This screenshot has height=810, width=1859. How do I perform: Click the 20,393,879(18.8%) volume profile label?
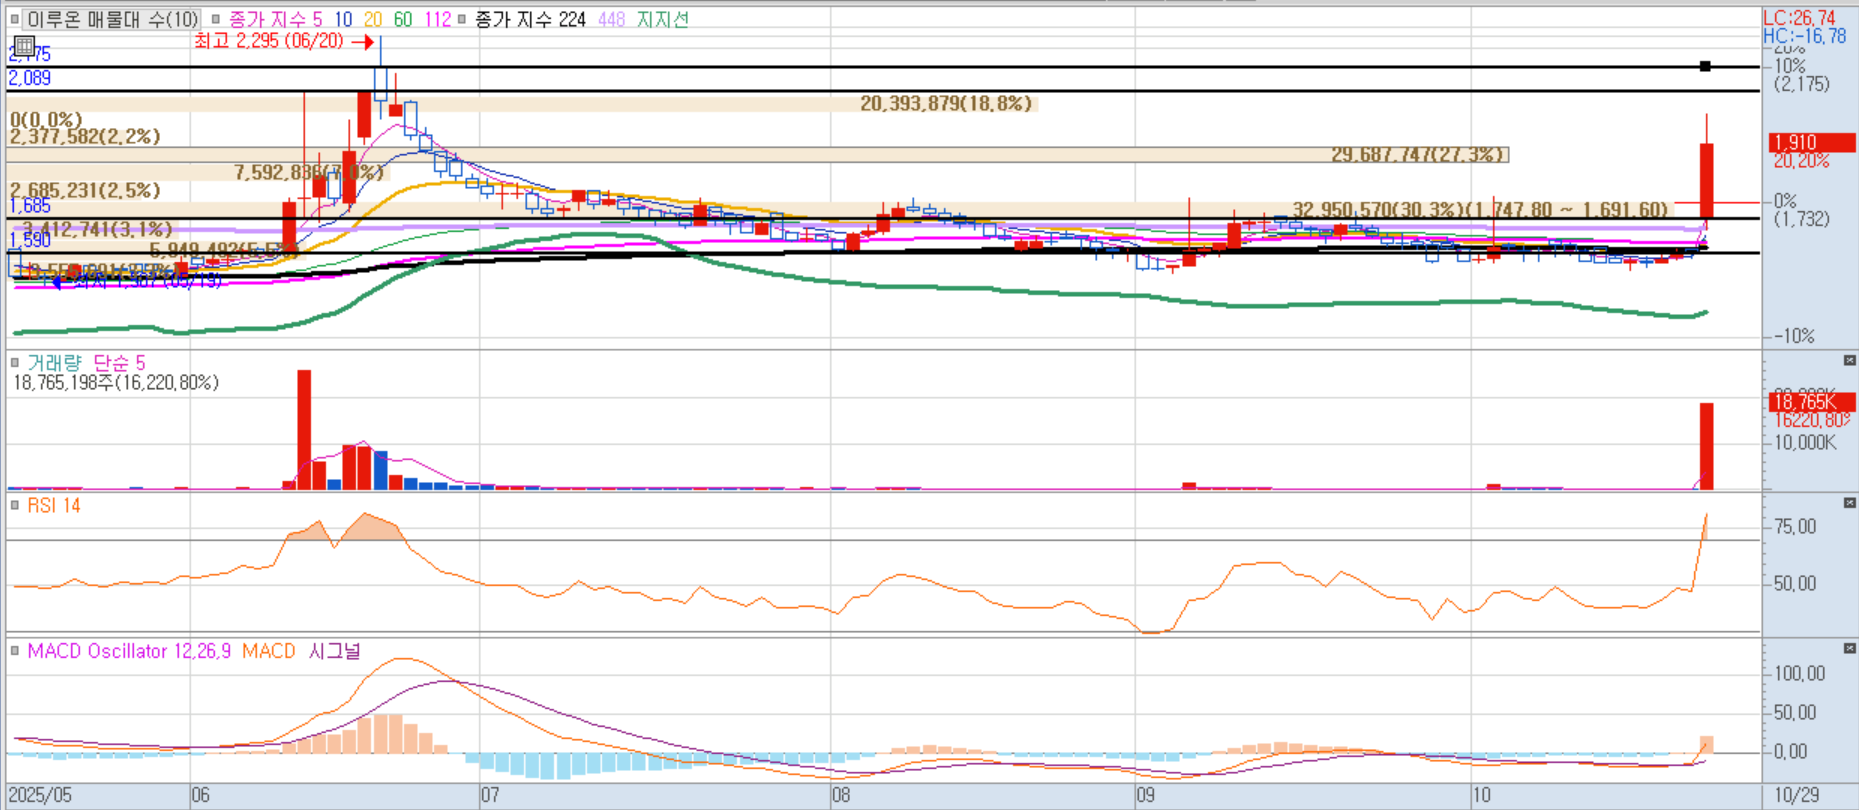pos(946,103)
